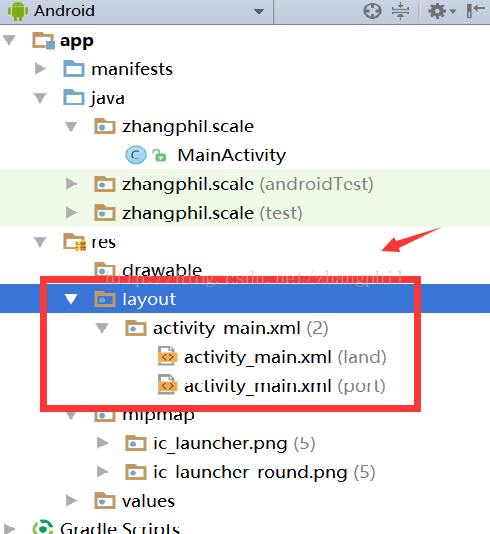Click the XML icon of land layout
The image size is (490, 534).
(x=167, y=356)
